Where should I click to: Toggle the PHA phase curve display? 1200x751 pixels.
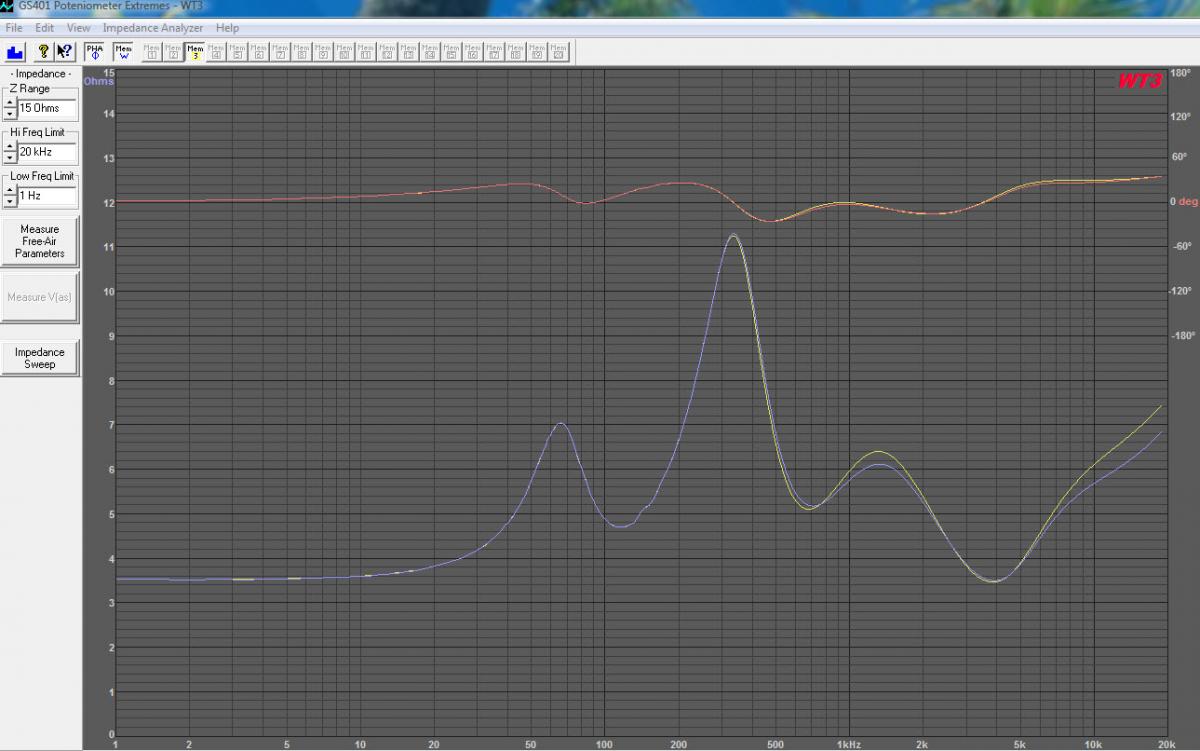tap(94, 51)
